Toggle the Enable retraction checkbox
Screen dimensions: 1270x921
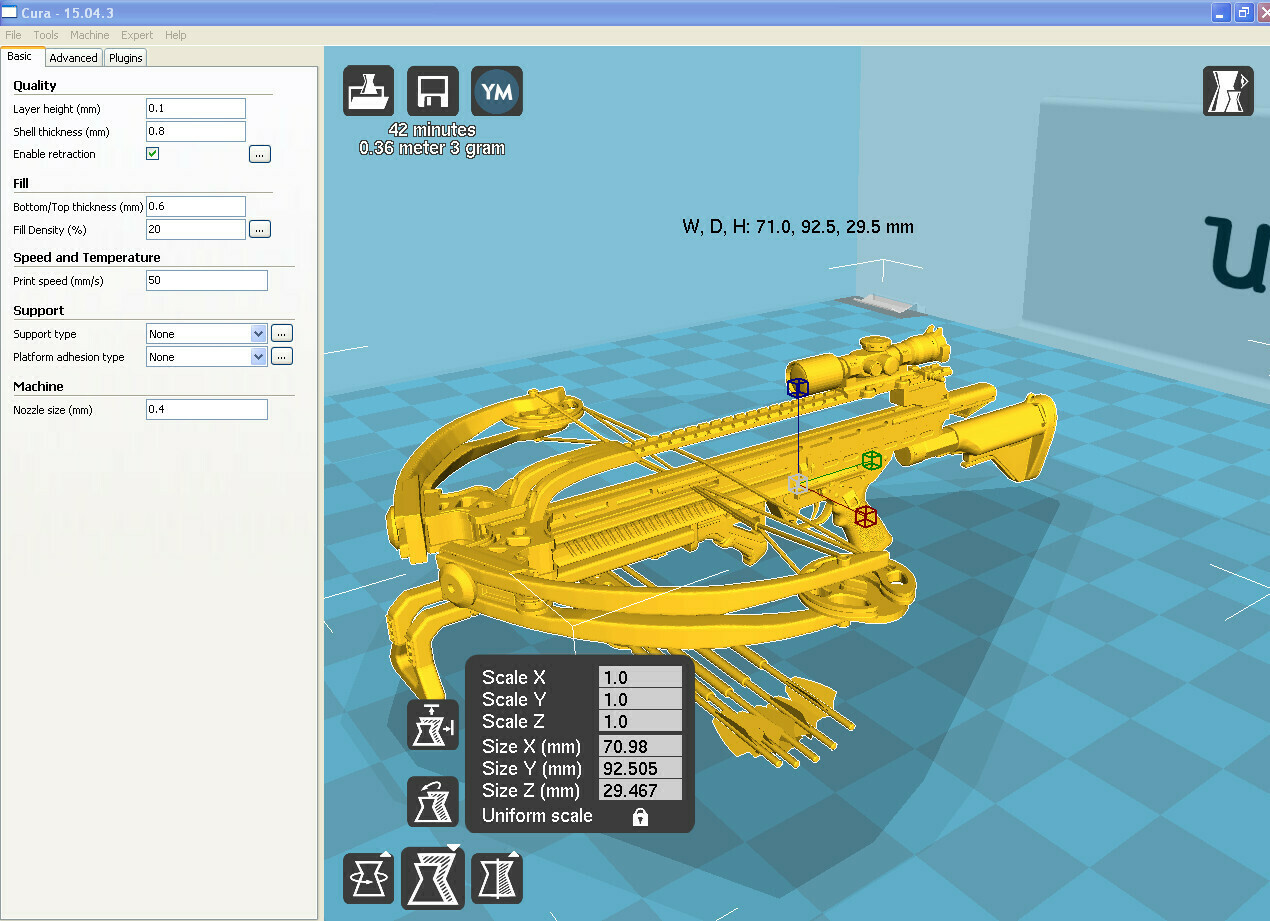152,153
